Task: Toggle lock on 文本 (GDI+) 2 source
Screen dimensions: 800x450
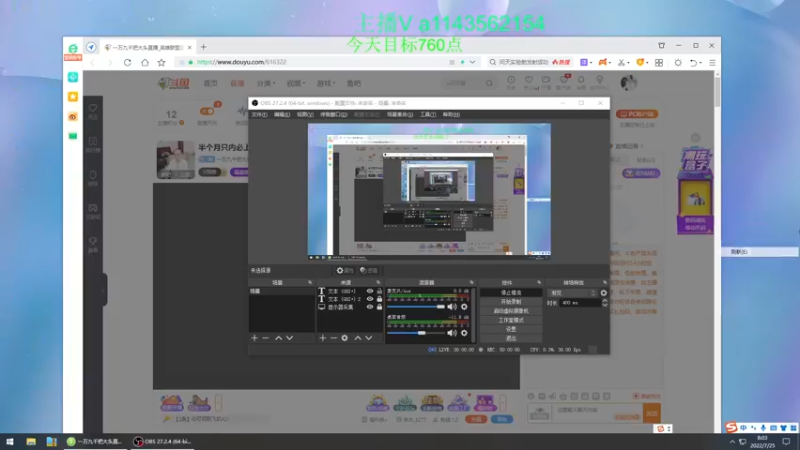Action: [x=379, y=299]
